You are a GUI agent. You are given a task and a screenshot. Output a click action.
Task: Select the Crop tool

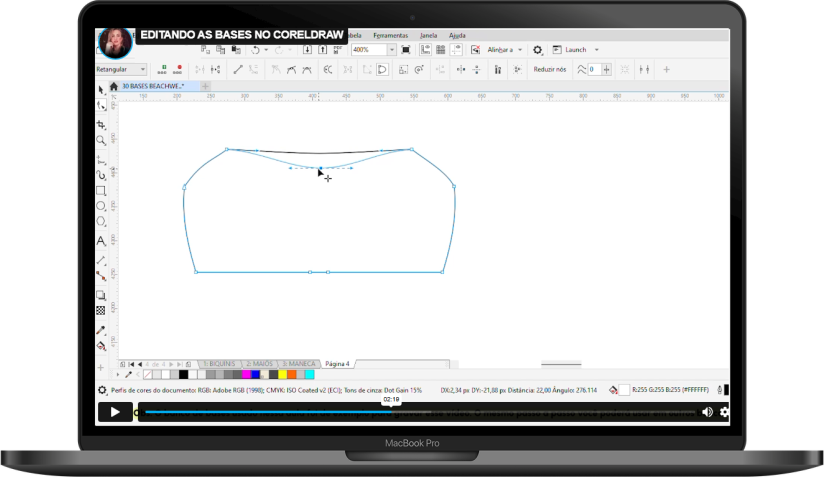pos(101,125)
